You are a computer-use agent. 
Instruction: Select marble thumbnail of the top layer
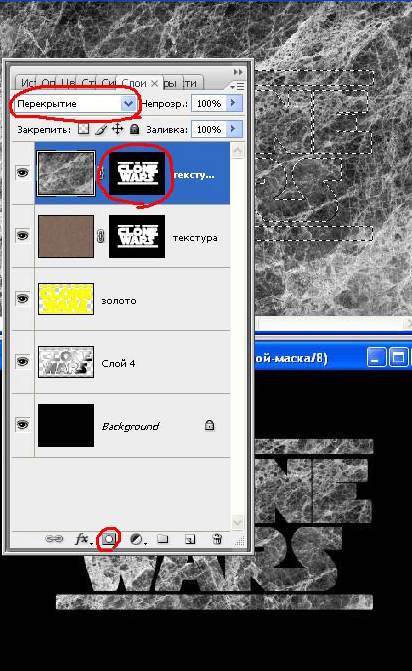[x=66, y=173]
